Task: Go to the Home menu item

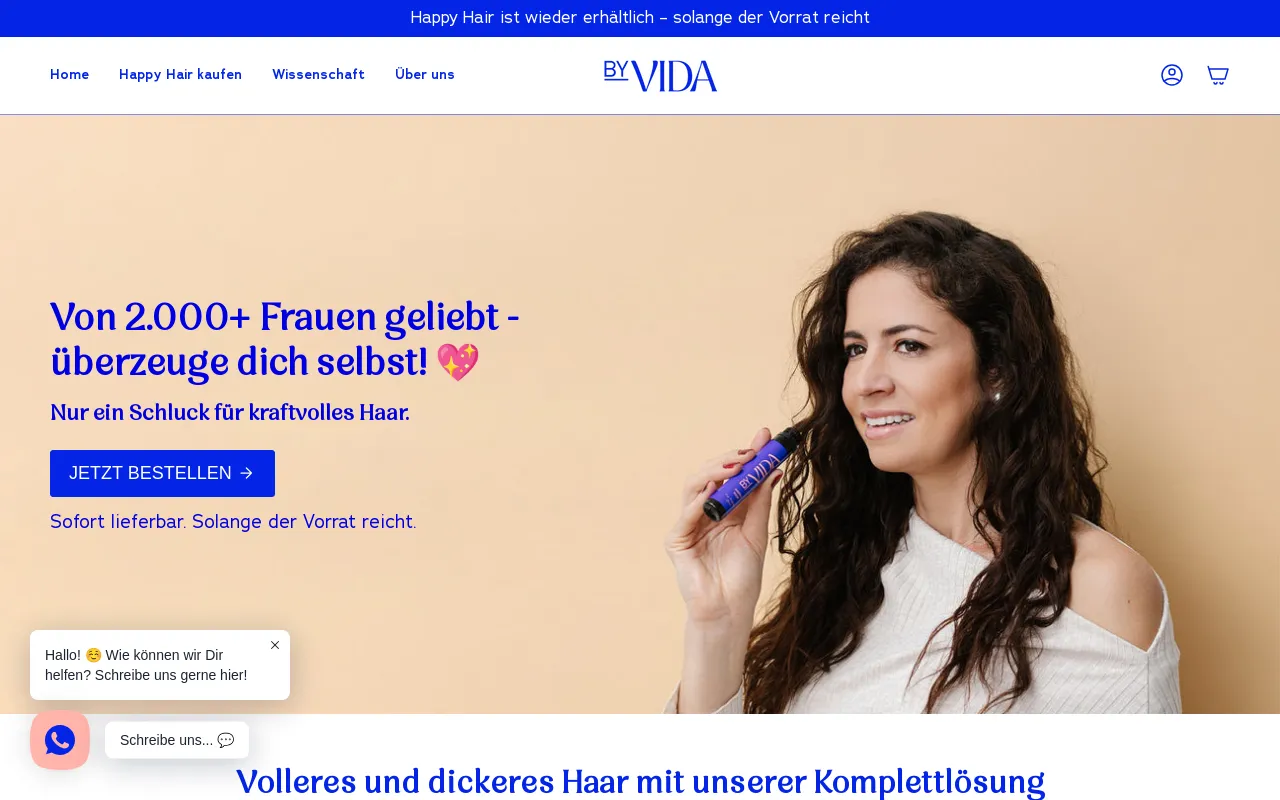Action: (69, 75)
